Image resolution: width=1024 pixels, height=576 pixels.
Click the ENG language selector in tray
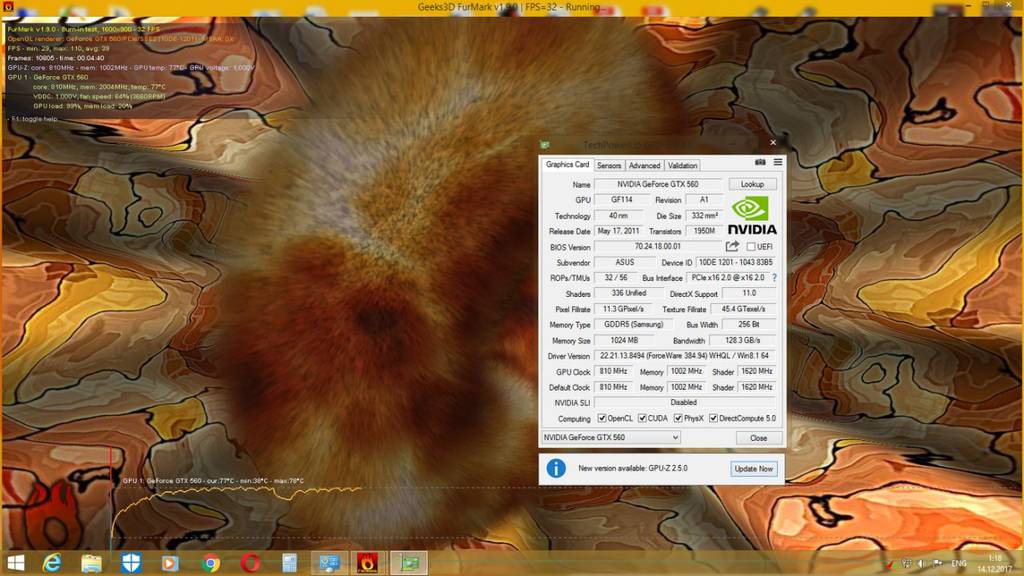click(958, 564)
